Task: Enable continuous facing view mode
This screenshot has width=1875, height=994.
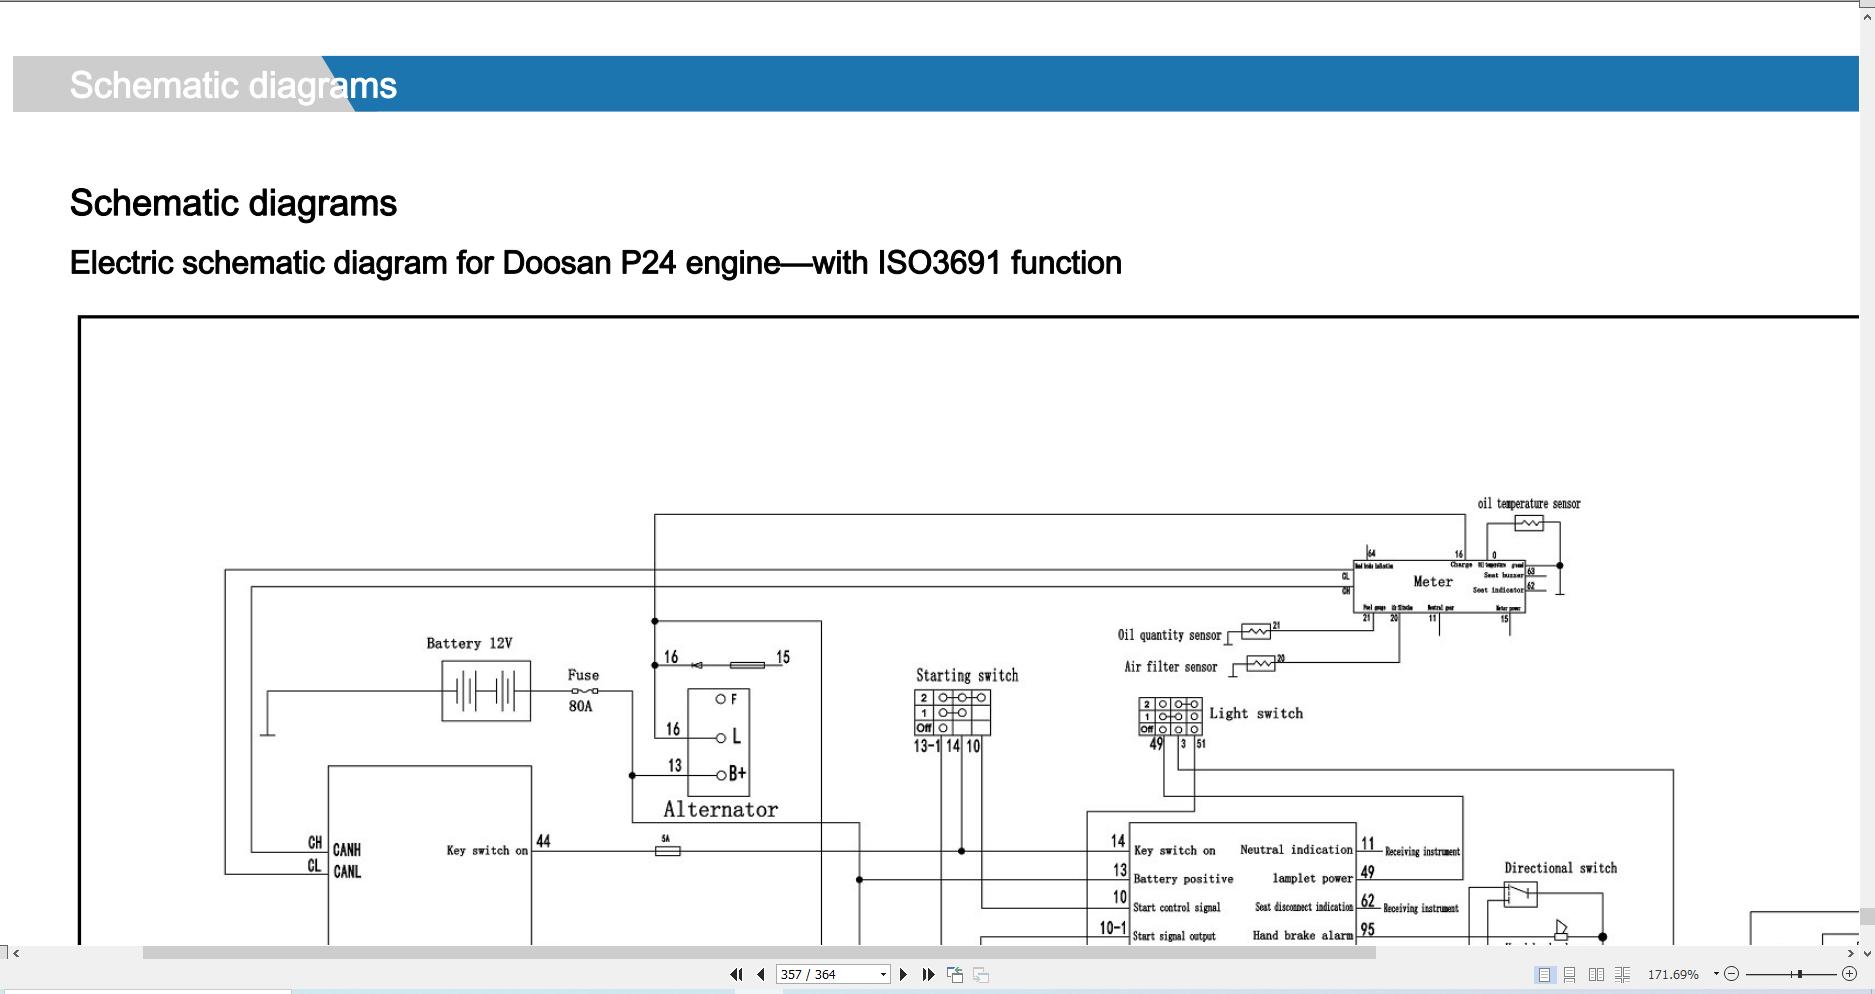Action: tap(1622, 974)
